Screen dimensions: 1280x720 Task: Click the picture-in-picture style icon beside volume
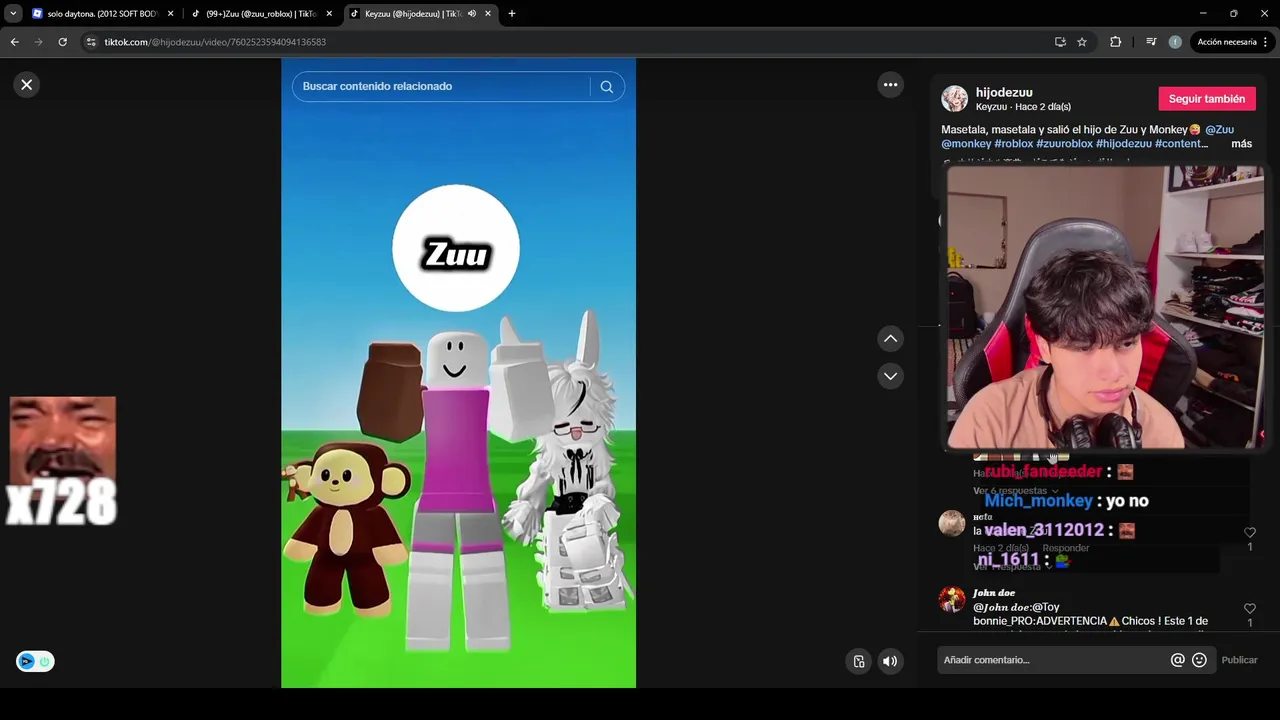[859, 661]
